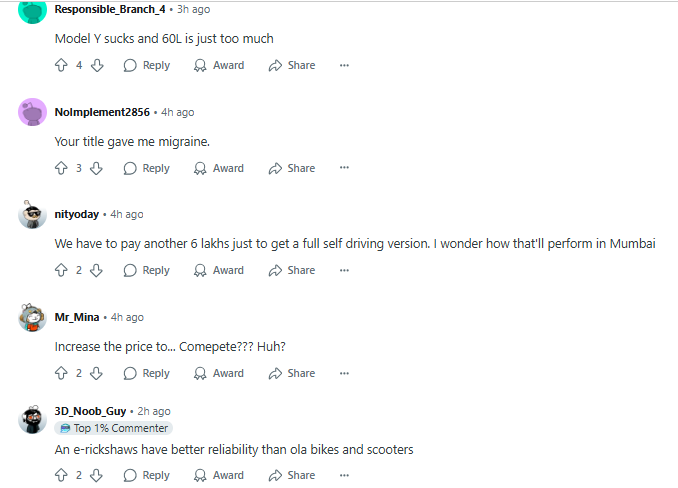Upvote Responsible_Branch_4's Model Y comment
Viewport: 678px width, 488px height.
(61, 66)
